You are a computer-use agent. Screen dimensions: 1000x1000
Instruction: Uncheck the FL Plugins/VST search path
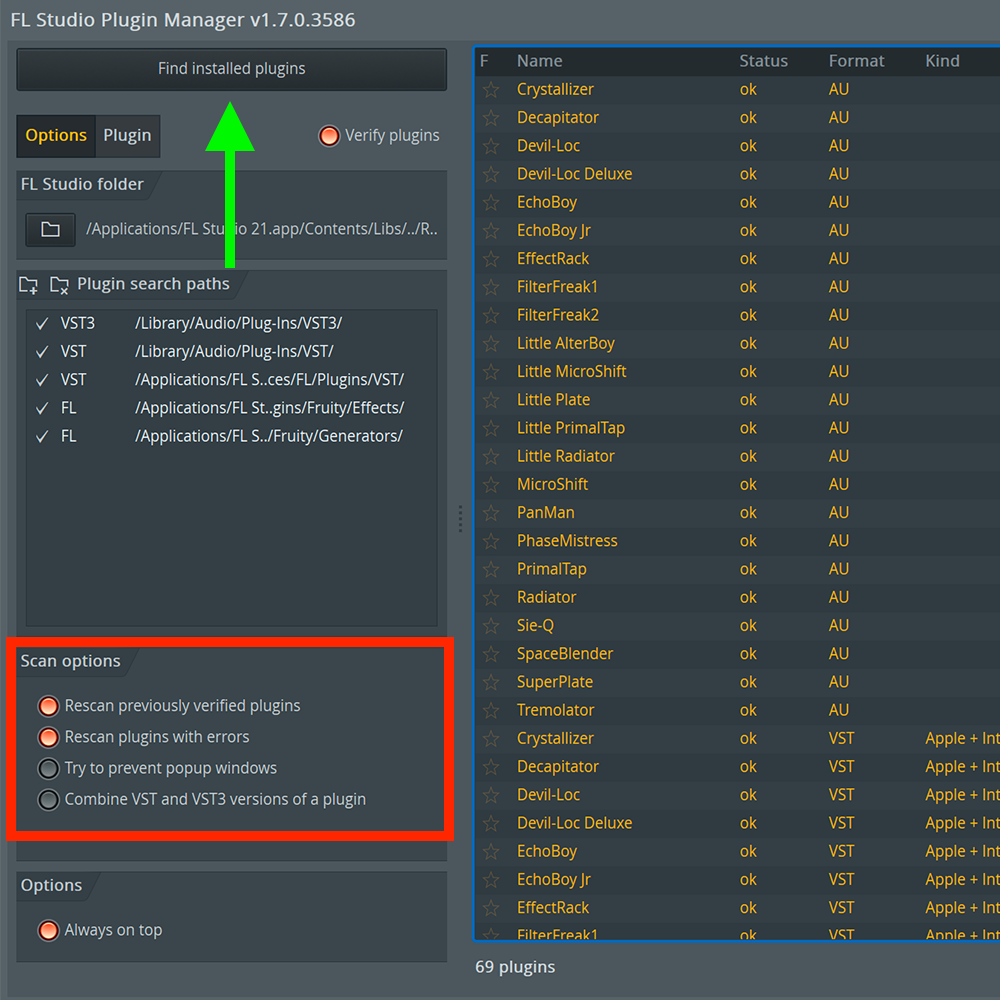(42, 380)
